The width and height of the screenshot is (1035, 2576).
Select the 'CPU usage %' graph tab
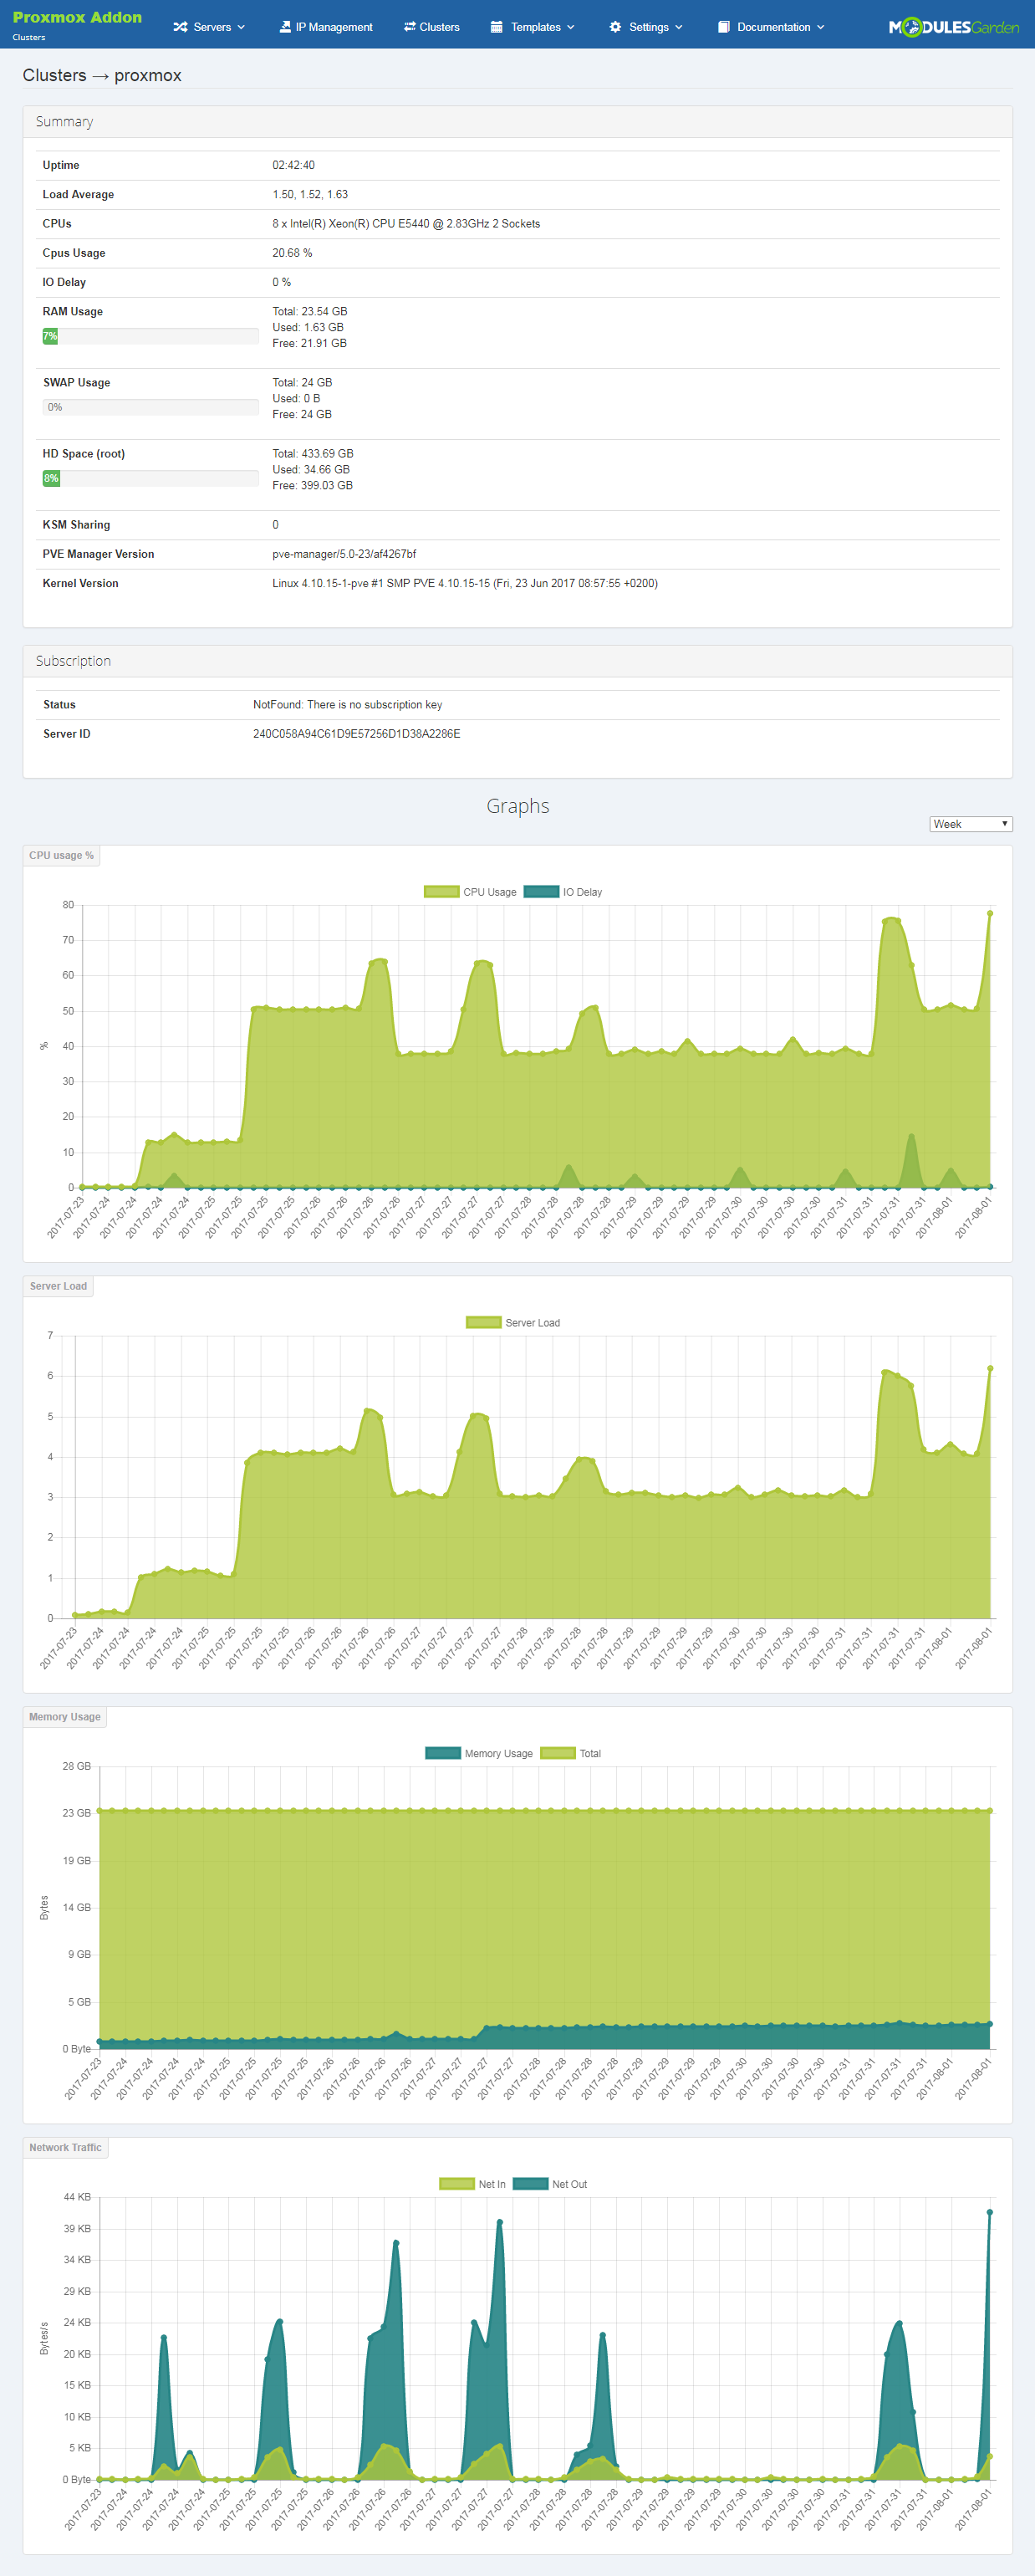point(61,855)
